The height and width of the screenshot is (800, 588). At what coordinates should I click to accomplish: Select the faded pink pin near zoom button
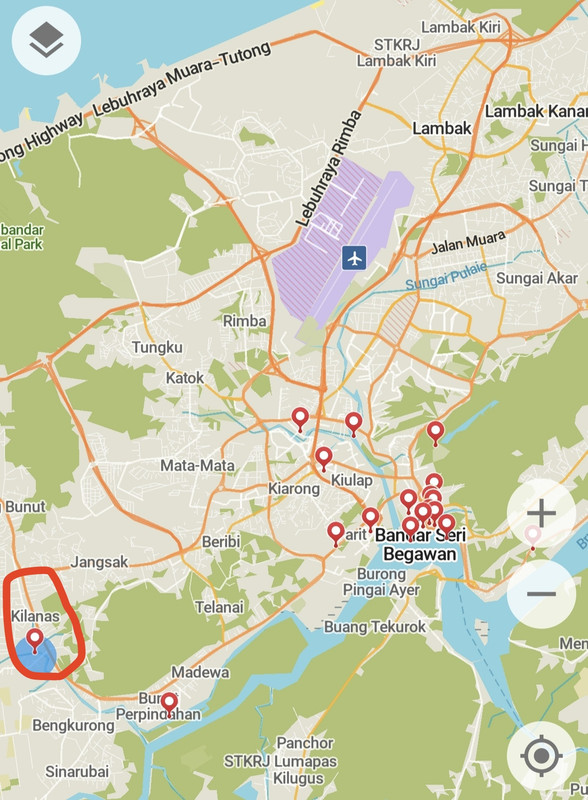point(533,538)
